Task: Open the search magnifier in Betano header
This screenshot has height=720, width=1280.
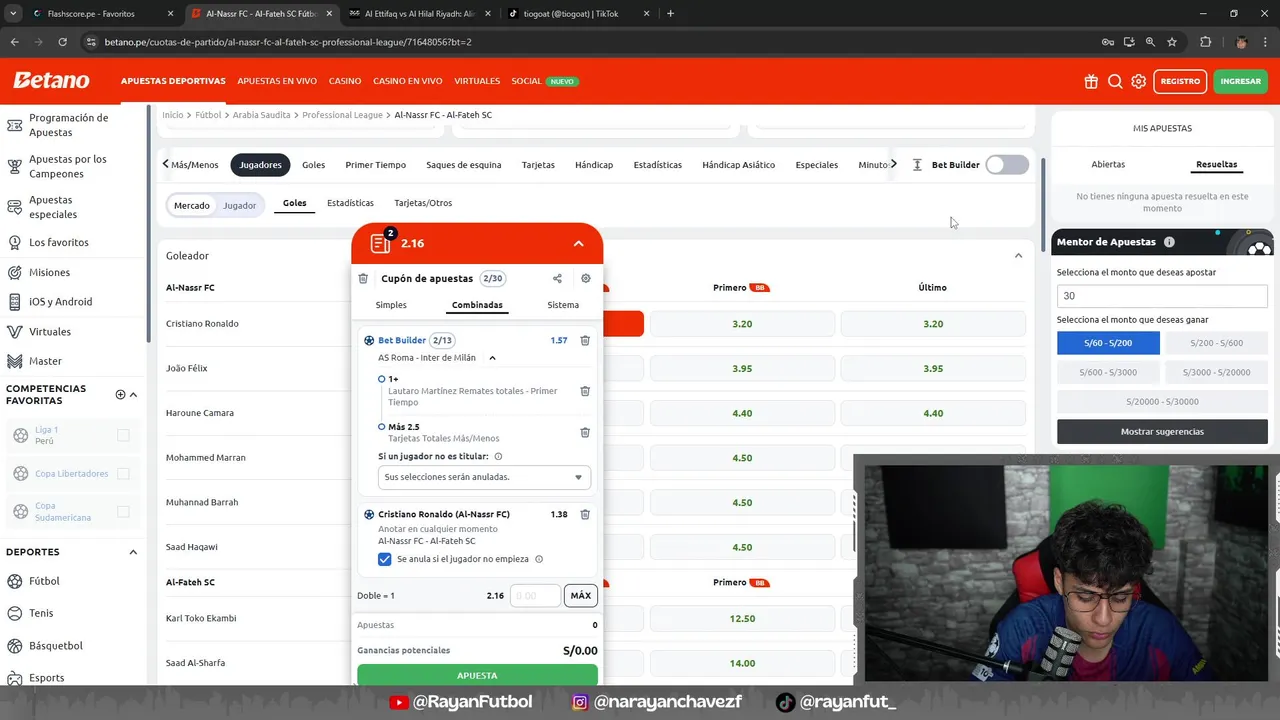Action: pyautogui.click(x=1115, y=81)
